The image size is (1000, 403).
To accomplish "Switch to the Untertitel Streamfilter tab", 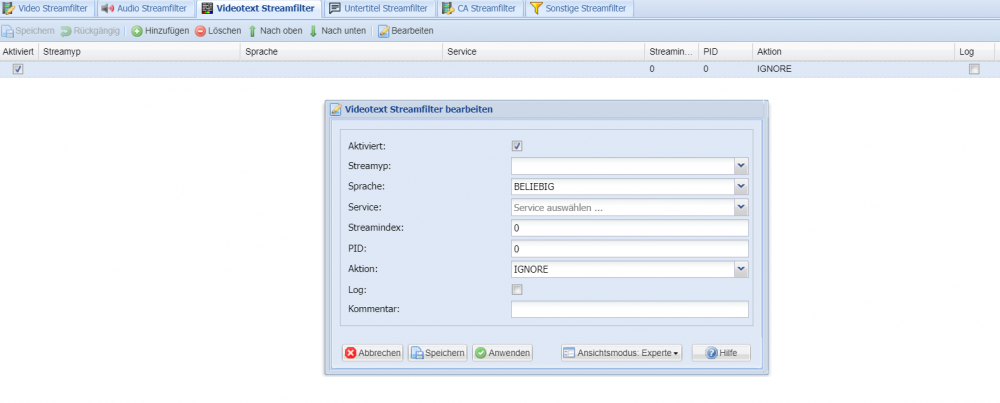I will coord(379,9).
